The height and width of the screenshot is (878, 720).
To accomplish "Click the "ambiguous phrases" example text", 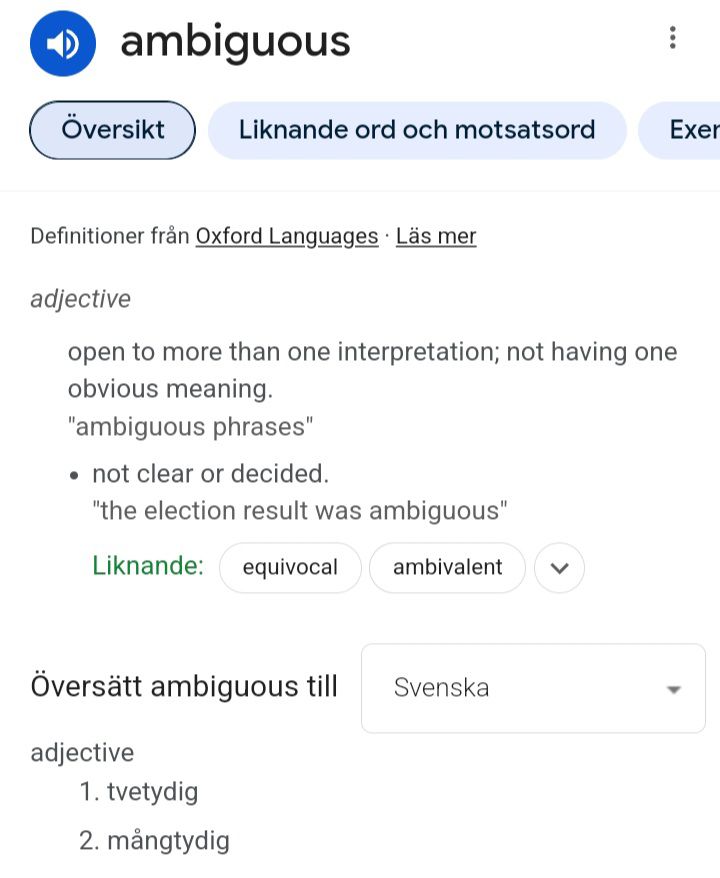I will (190, 427).
